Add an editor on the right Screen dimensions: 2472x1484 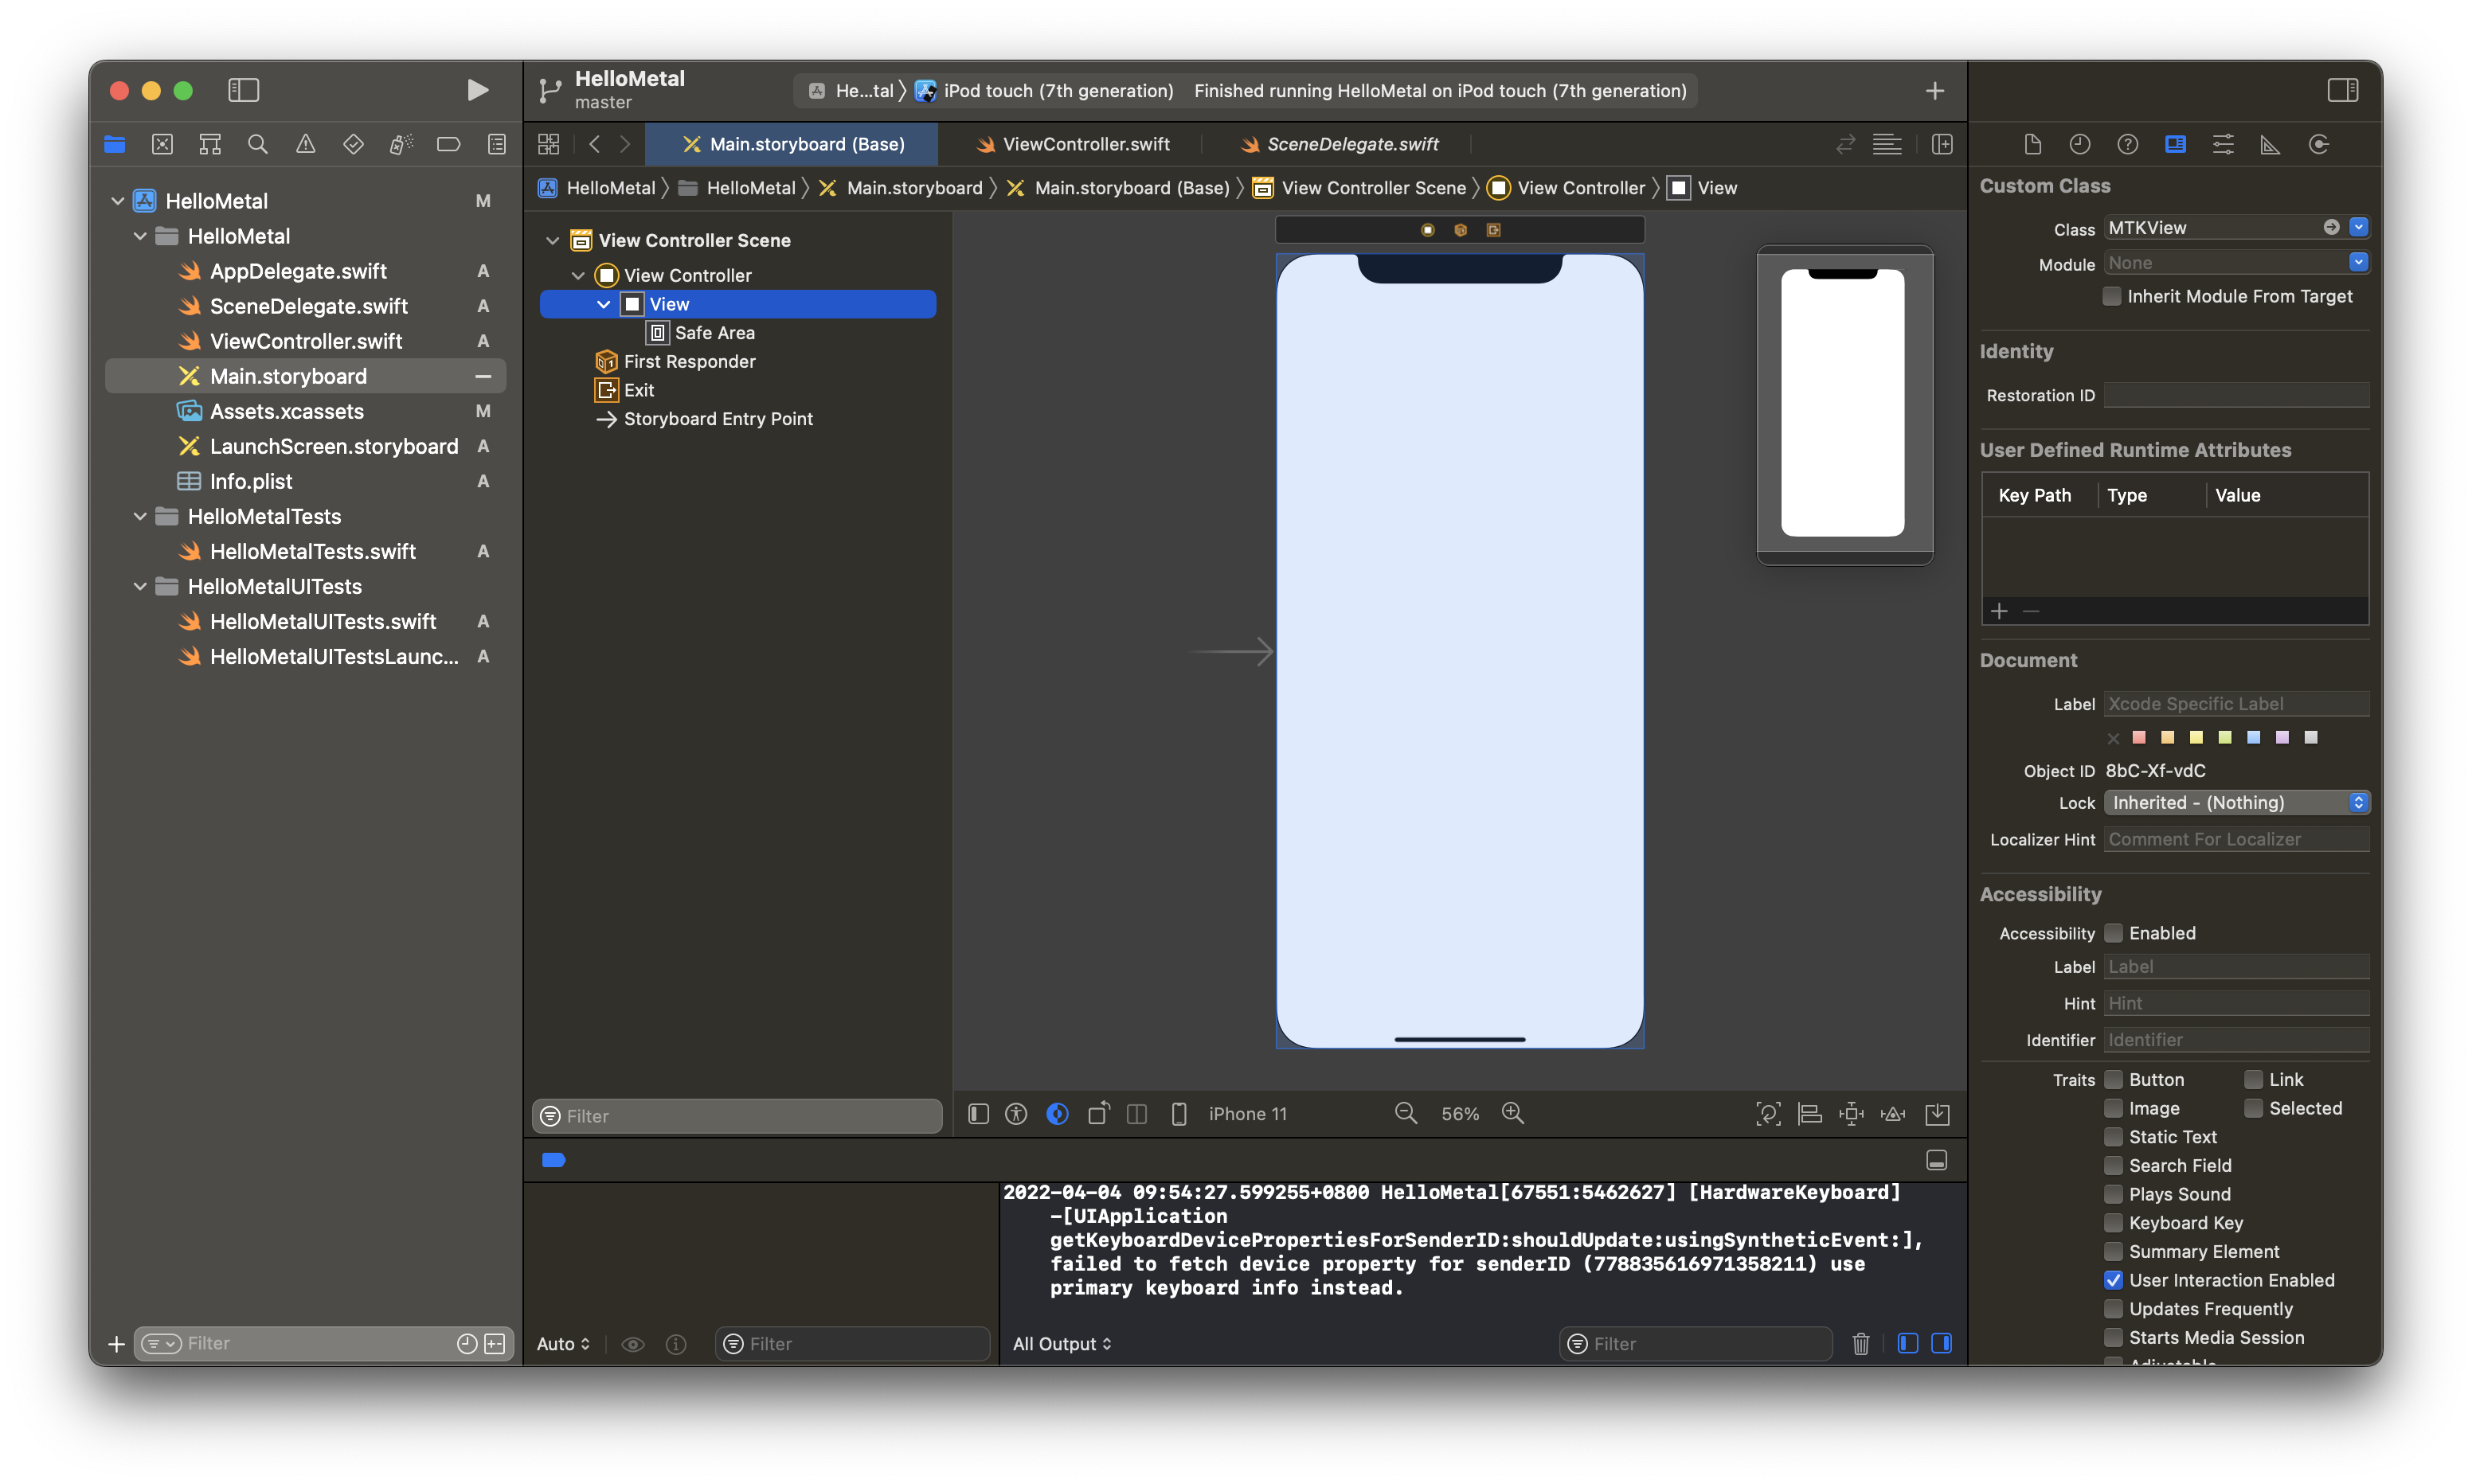click(1942, 145)
